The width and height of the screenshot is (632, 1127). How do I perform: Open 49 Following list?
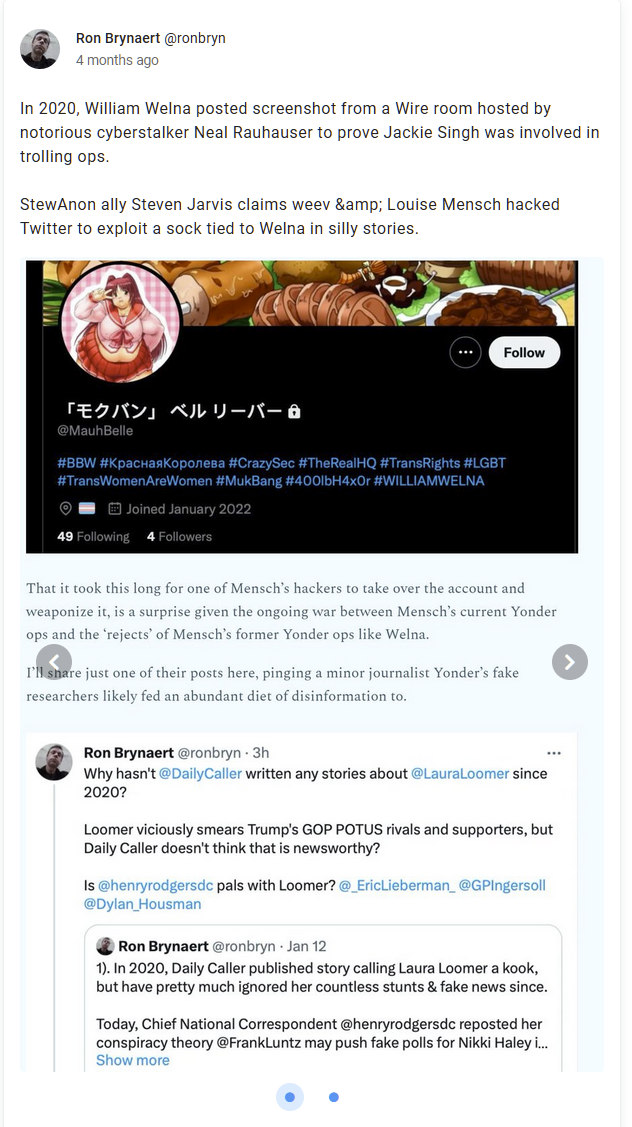point(93,537)
